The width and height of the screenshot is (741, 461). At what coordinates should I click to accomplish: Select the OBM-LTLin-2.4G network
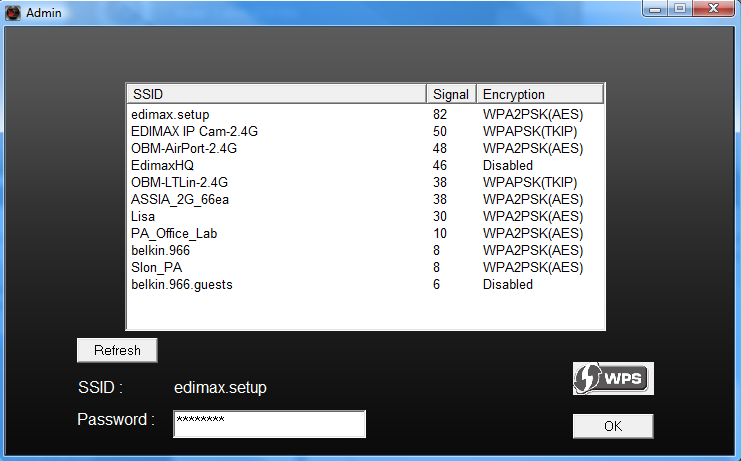click(365, 182)
